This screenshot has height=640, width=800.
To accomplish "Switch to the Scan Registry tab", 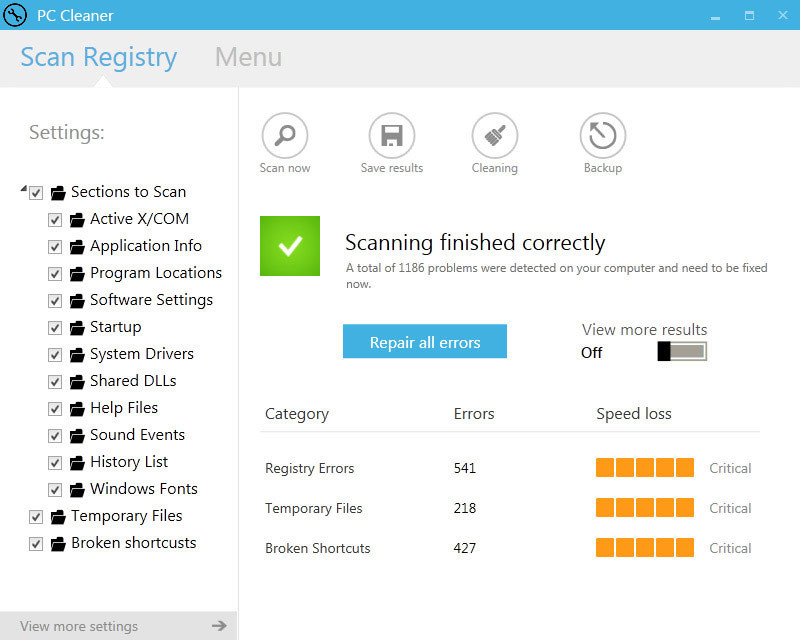I will (x=98, y=57).
